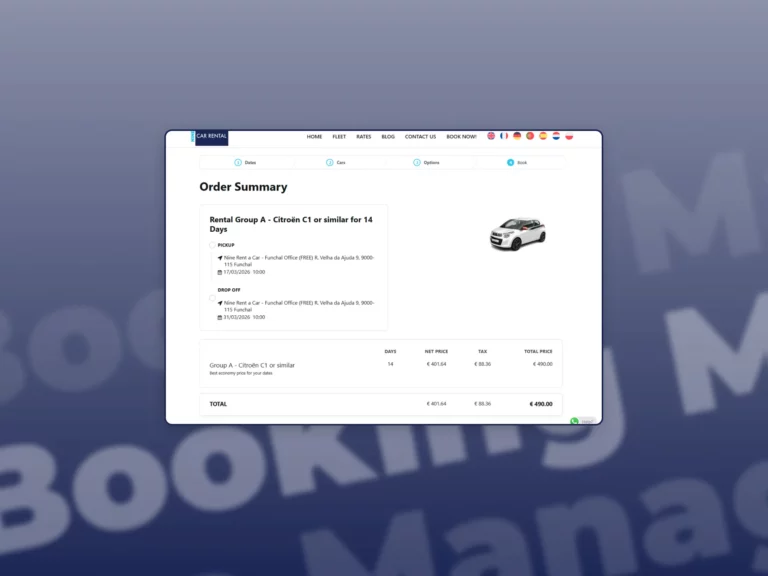The width and height of the screenshot is (768, 576).
Task: Click the drop off Funchal Office address text
Action: coord(299,306)
